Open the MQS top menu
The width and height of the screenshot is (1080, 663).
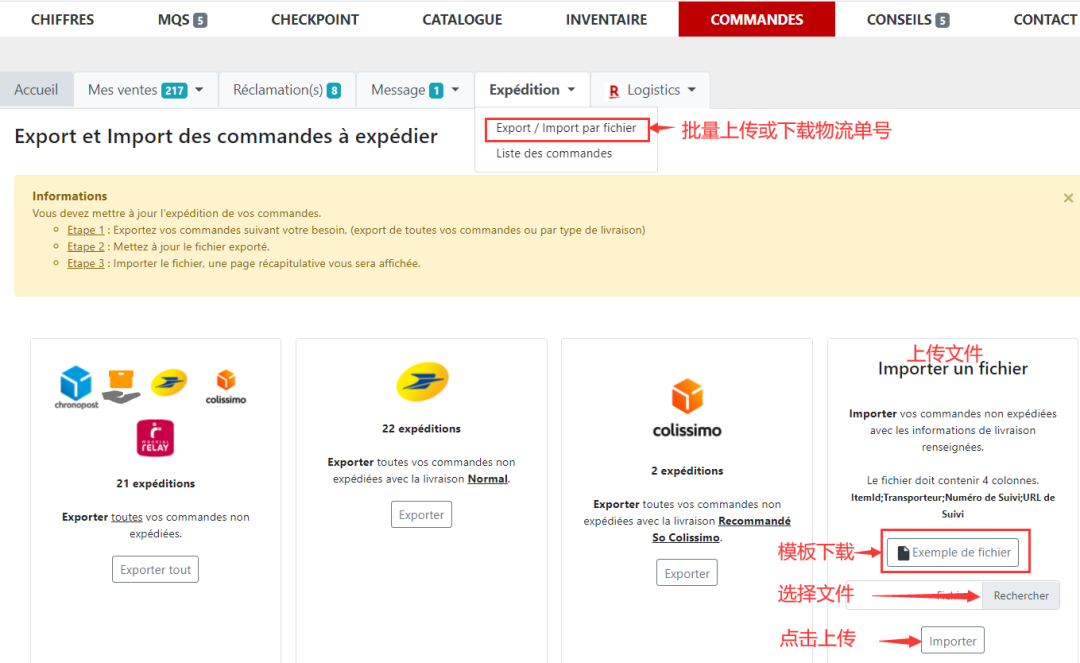tap(173, 19)
